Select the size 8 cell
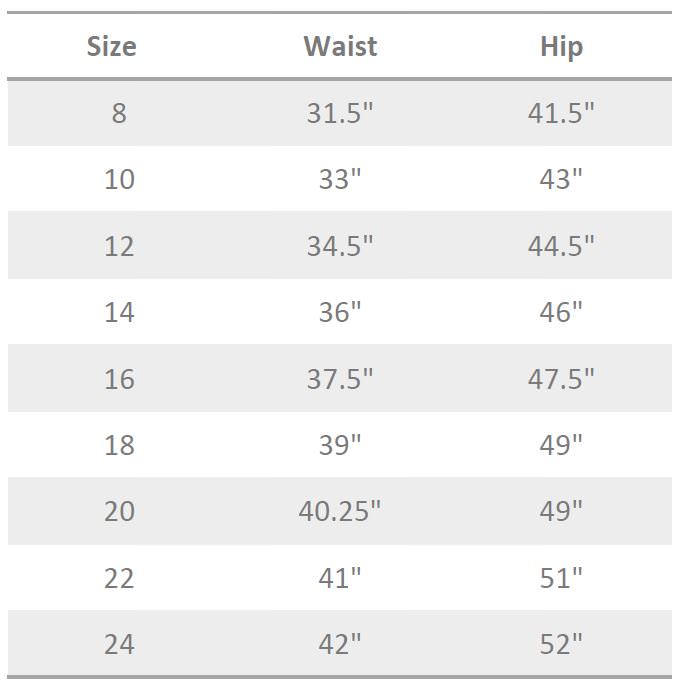Screen dimensions: 682x687 [x=119, y=113]
